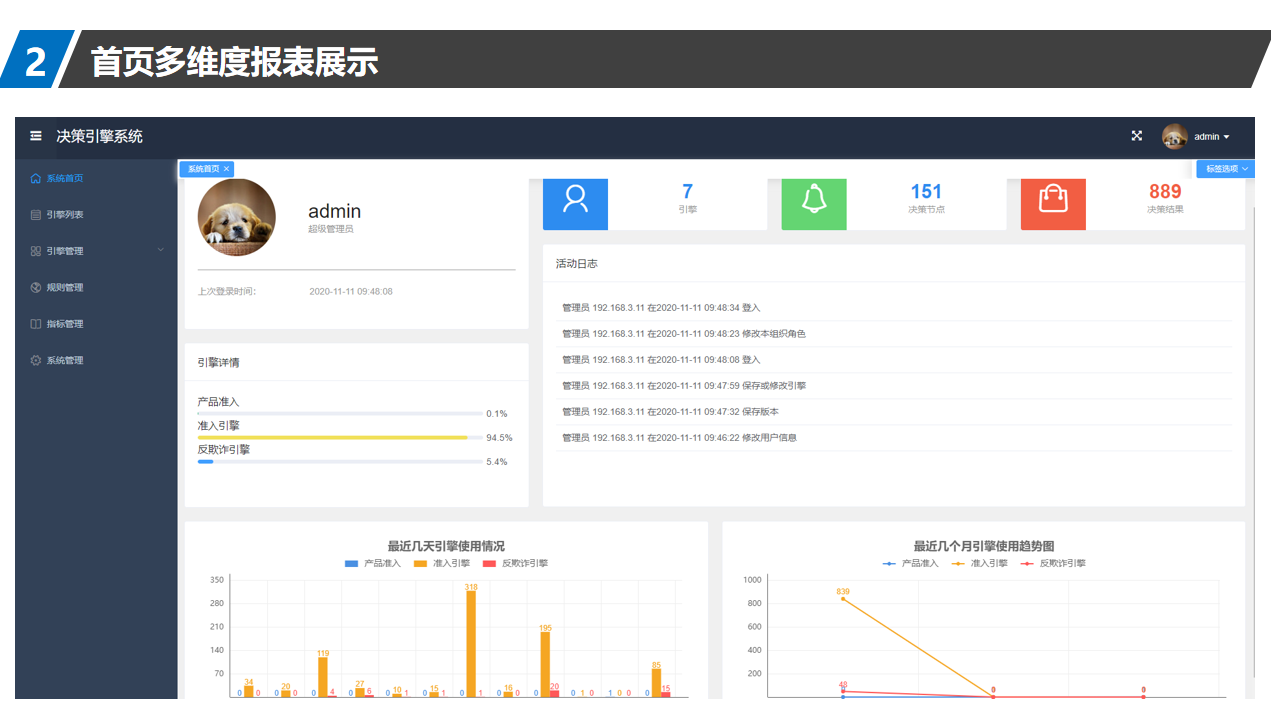Toggle 反欺诈引擎 legend in bar chart
This screenshot has height=707, width=1271.
[x=515, y=563]
